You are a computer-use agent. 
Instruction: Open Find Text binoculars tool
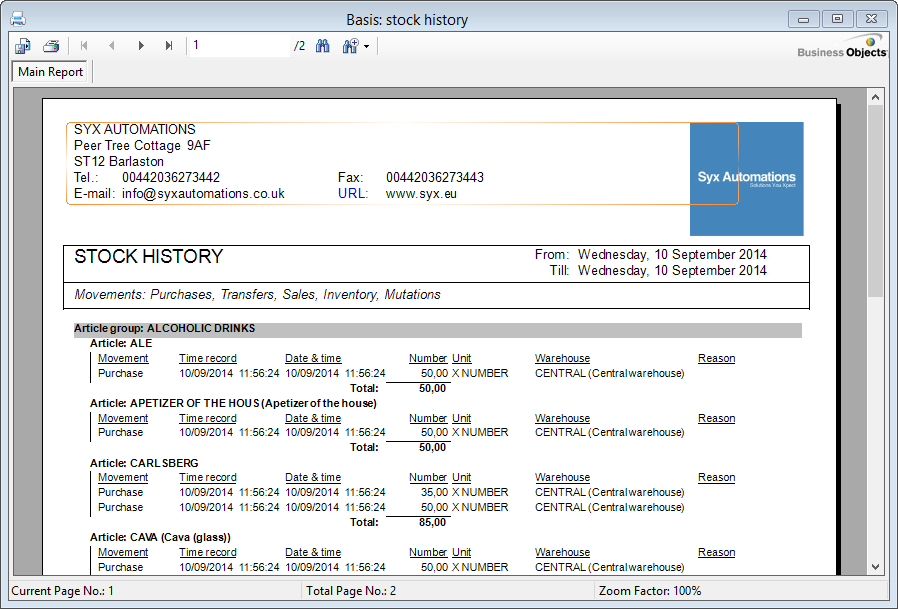point(323,46)
